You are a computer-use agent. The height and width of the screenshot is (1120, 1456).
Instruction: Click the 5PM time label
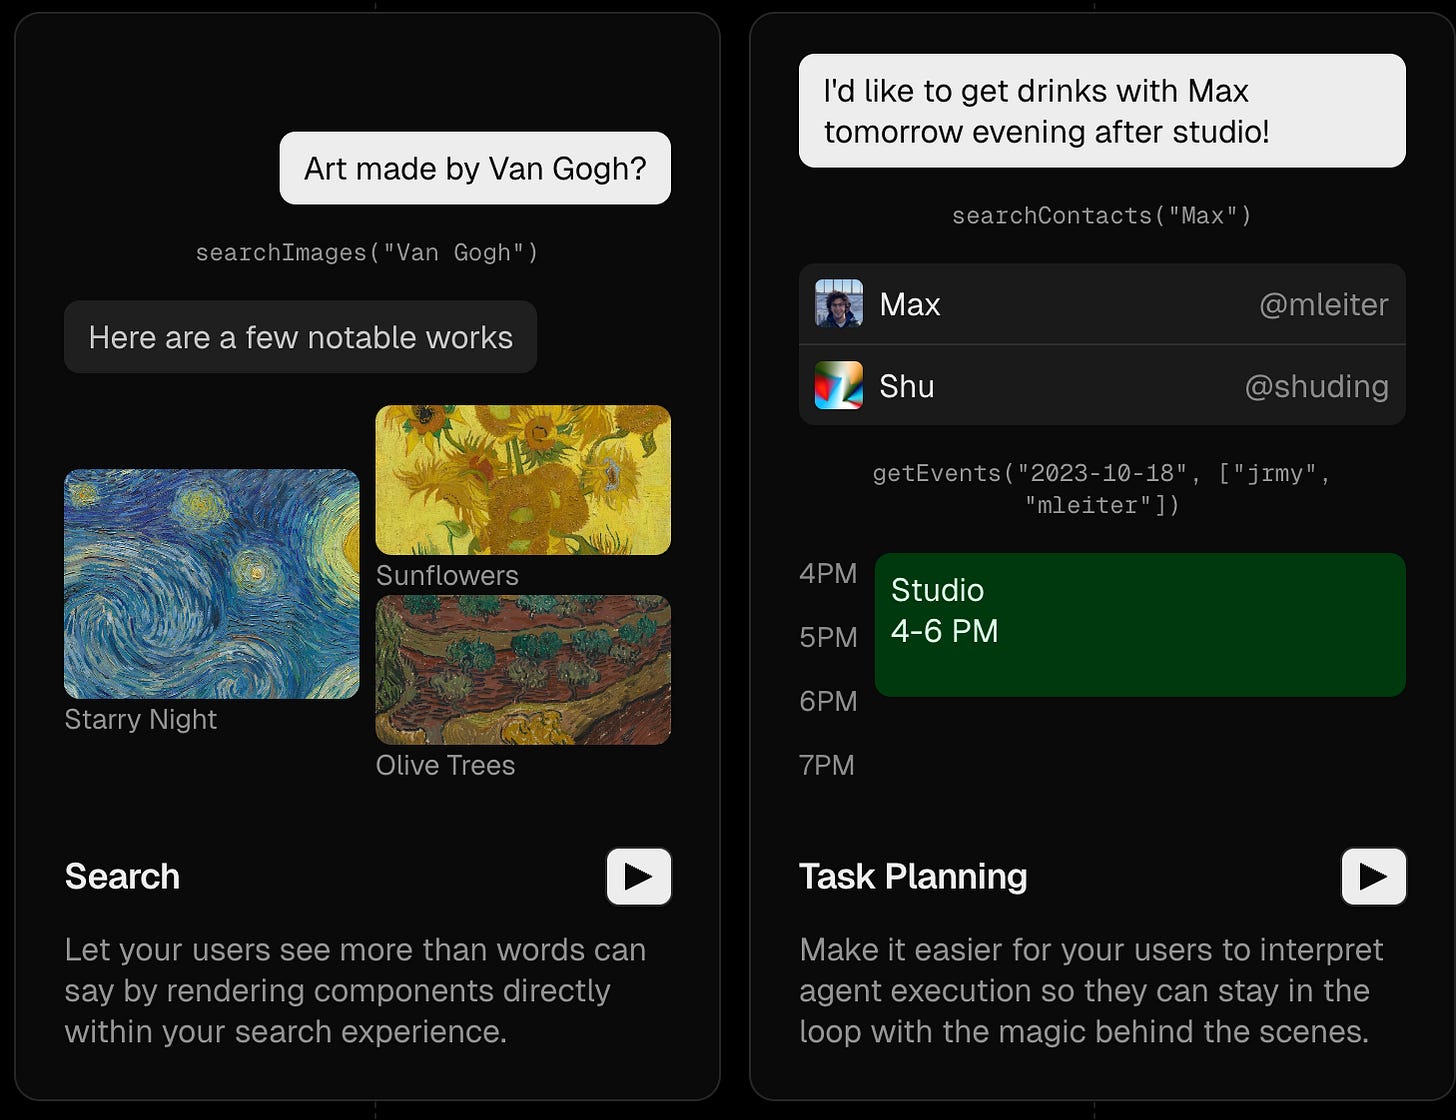point(828,638)
